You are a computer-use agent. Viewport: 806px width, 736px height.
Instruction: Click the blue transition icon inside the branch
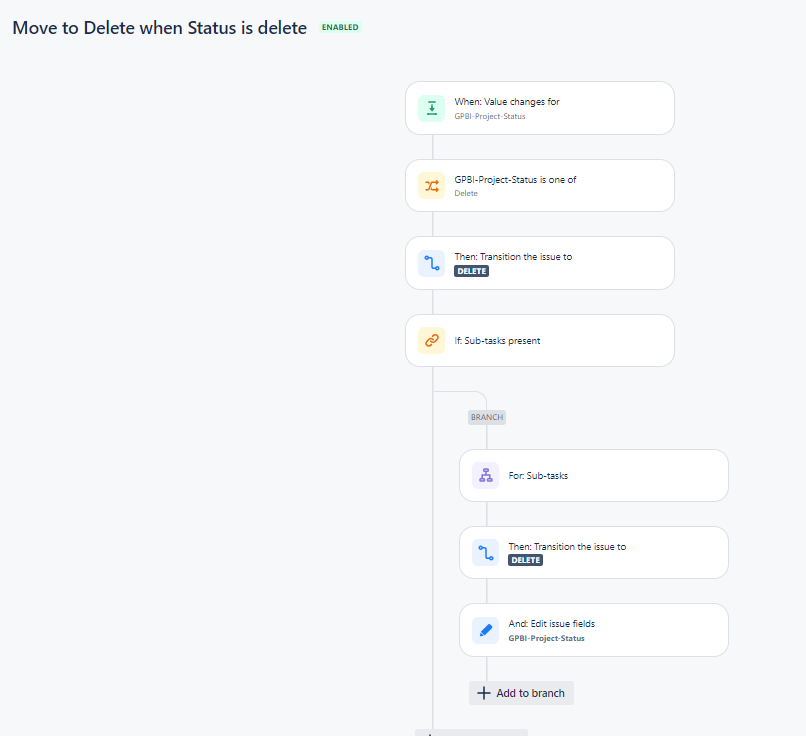pos(486,553)
